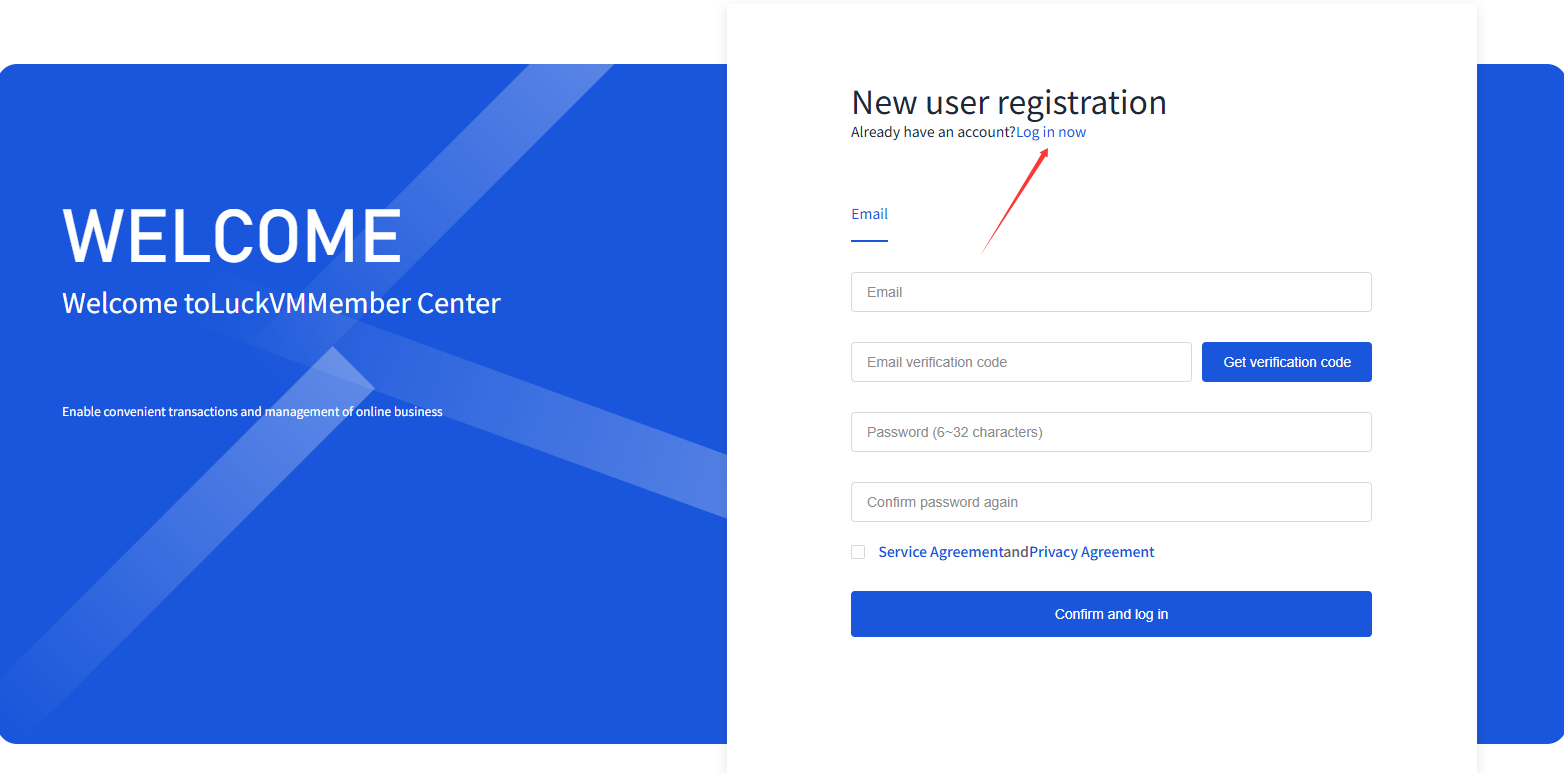
Task: Click the Confirm password again field
Action: (x=1111, y=502)
